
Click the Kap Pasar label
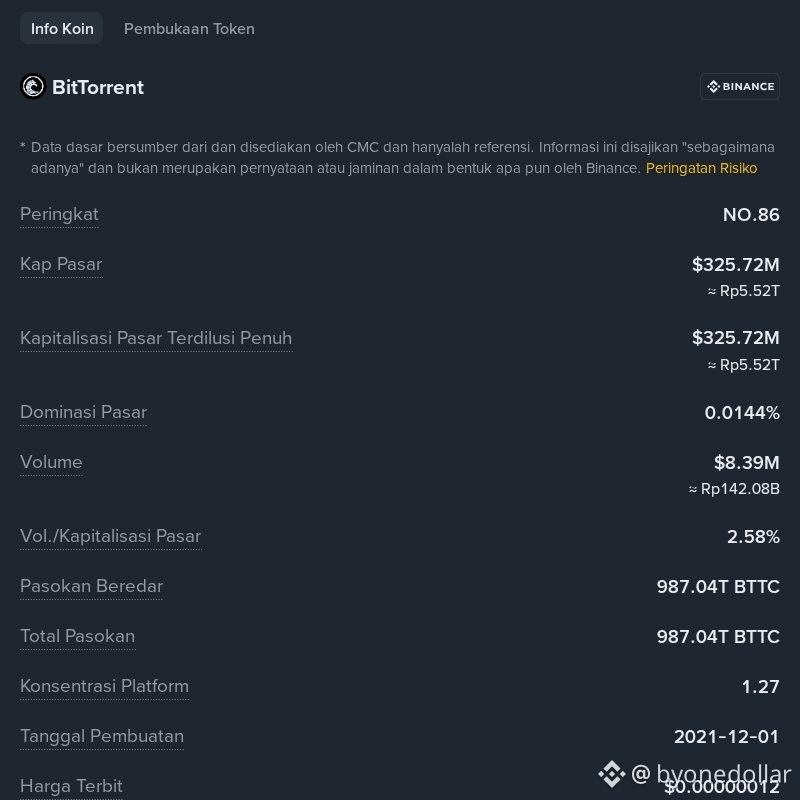[61, 264]
